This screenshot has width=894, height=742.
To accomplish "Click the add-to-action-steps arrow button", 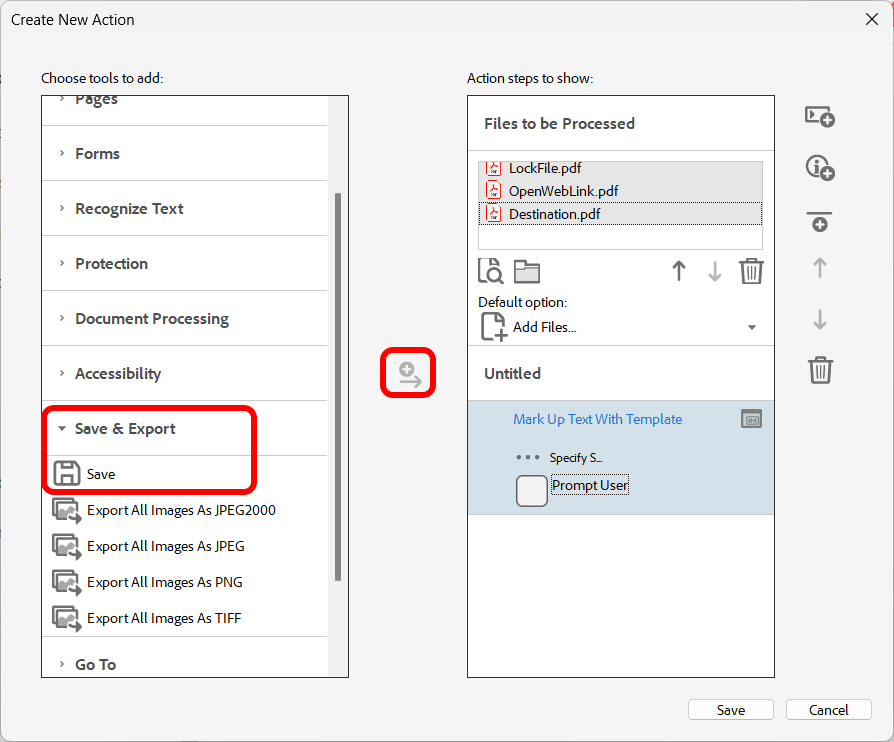I will pos(409,374).
